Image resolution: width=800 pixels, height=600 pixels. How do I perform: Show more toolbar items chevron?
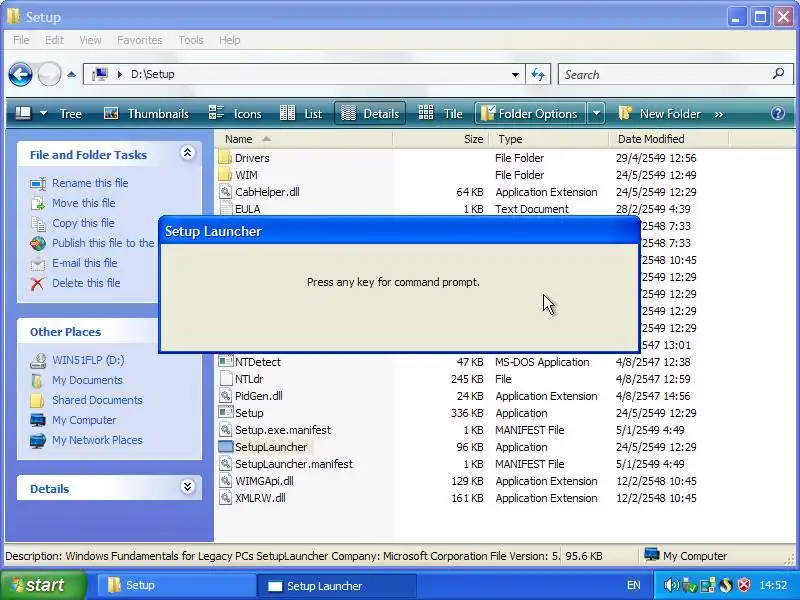719,114
